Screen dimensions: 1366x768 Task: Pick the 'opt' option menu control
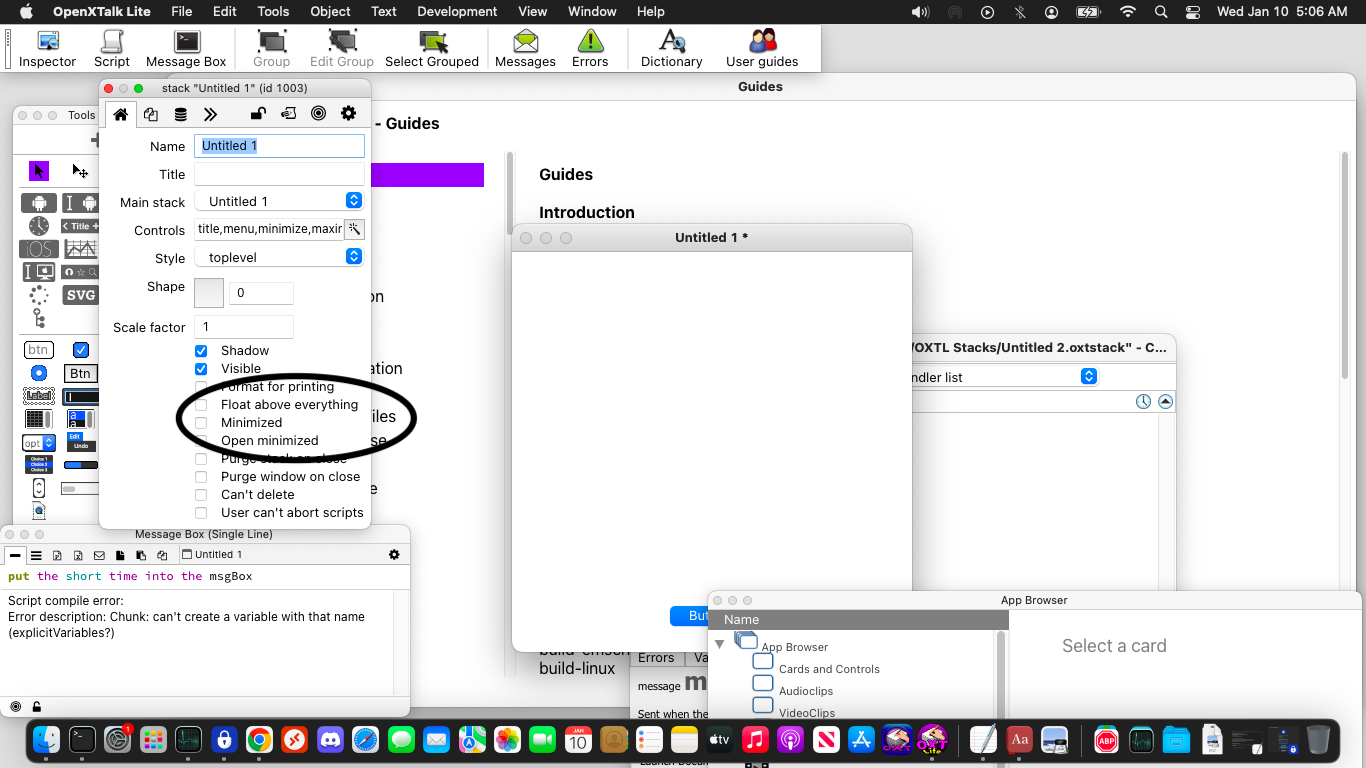click(39, 443)
